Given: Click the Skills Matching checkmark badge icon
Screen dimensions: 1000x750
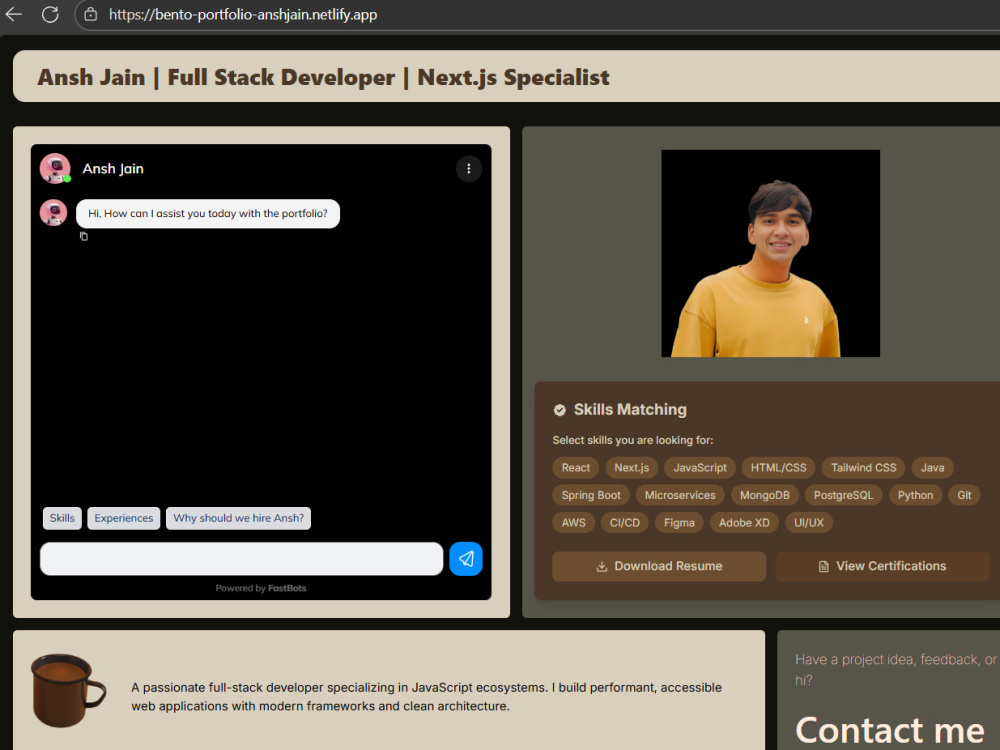Looking at the screenshot, I should point(559,410).
